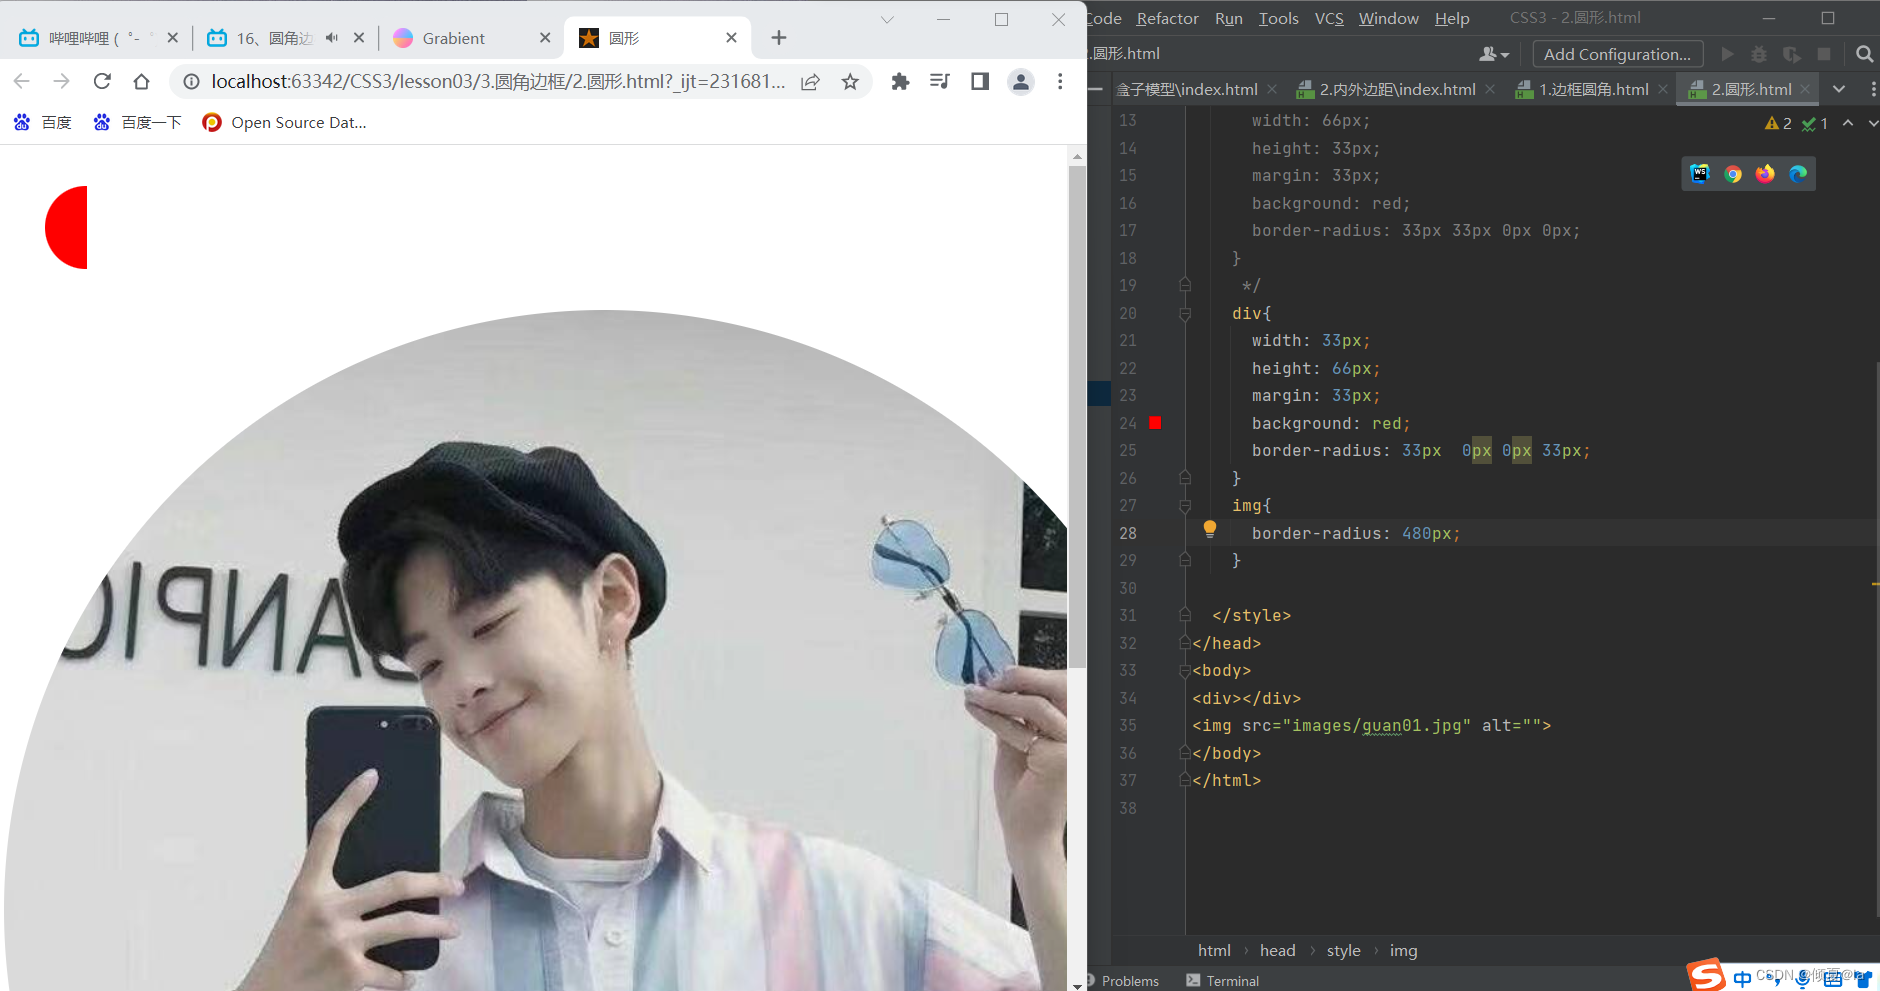1880x991 pixels.
Task: Bookmark this page with star icon
Action: (850, 81)
